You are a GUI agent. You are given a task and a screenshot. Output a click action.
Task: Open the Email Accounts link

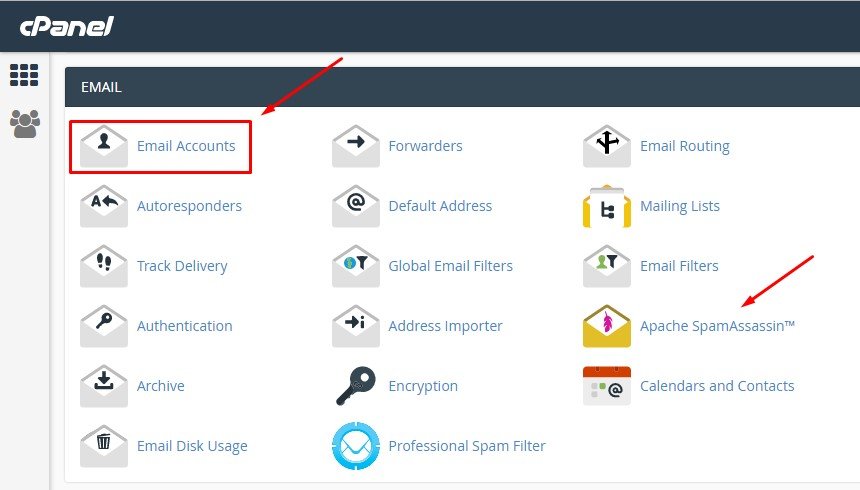point(186,146)
